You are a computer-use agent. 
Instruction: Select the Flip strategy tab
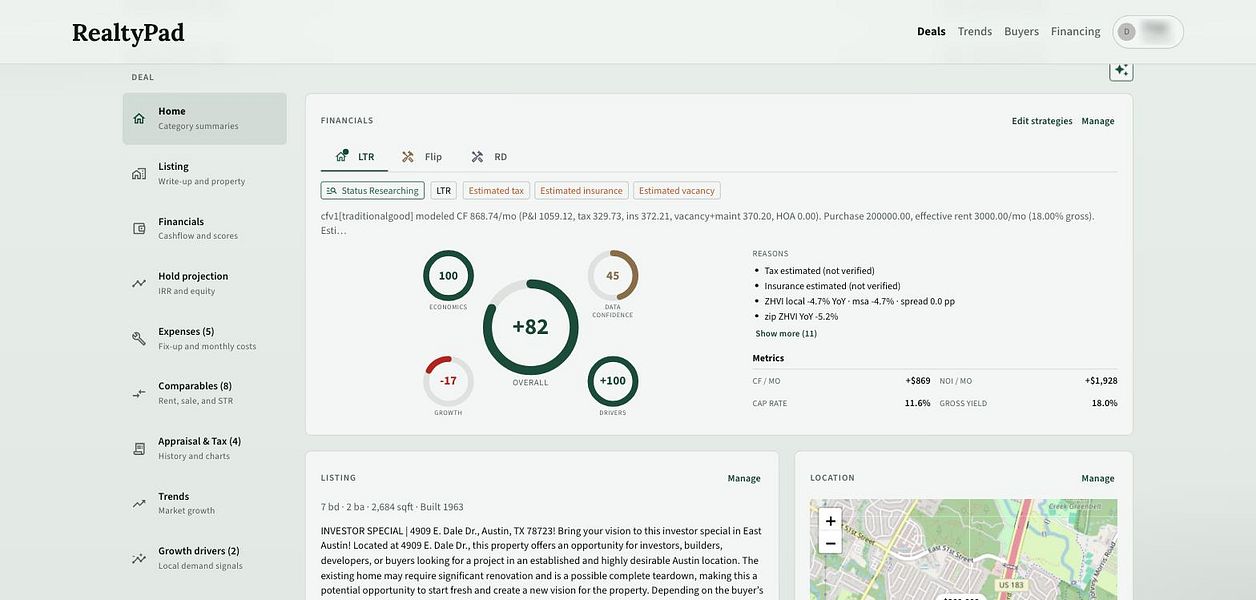coord(422,157)
